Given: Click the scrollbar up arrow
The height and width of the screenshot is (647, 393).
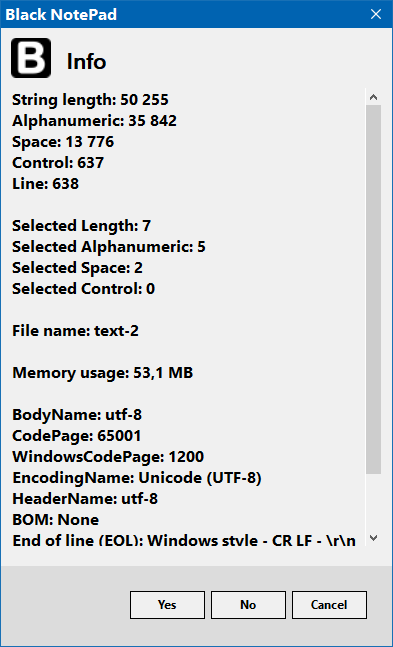Looking at the screenshot, I should (374, 97).
